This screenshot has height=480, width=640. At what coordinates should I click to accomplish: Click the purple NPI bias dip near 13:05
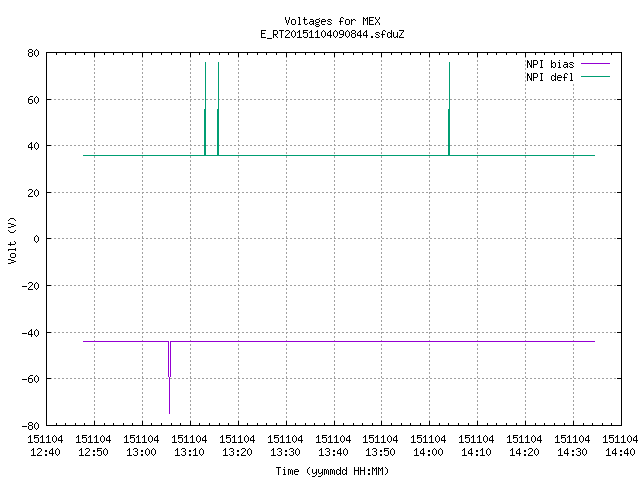[x=169, y=378]
